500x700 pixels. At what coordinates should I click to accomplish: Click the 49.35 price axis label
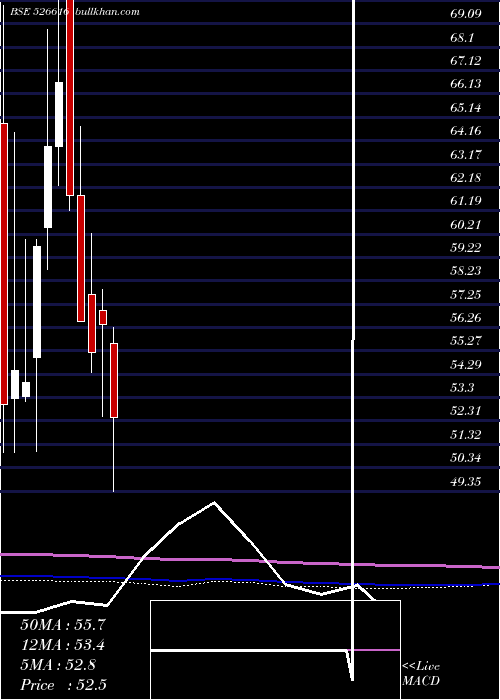466,482
